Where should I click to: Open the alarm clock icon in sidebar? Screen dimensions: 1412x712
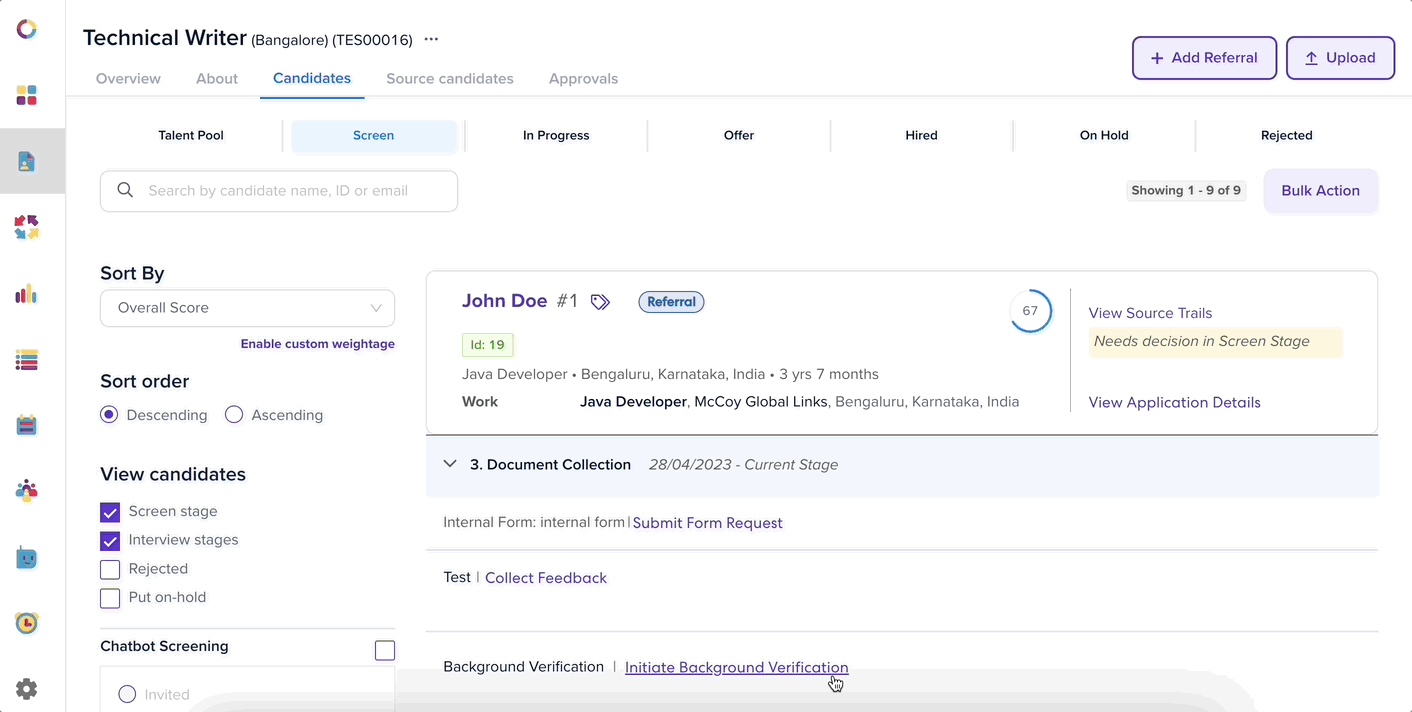point(27,623)
